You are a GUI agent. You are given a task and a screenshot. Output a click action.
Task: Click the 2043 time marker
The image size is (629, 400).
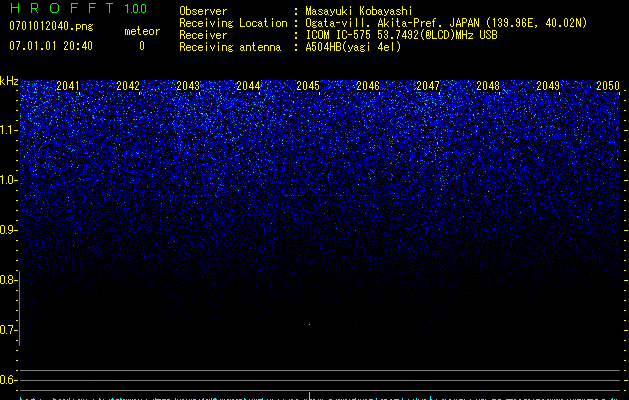[x=188, y=86]
